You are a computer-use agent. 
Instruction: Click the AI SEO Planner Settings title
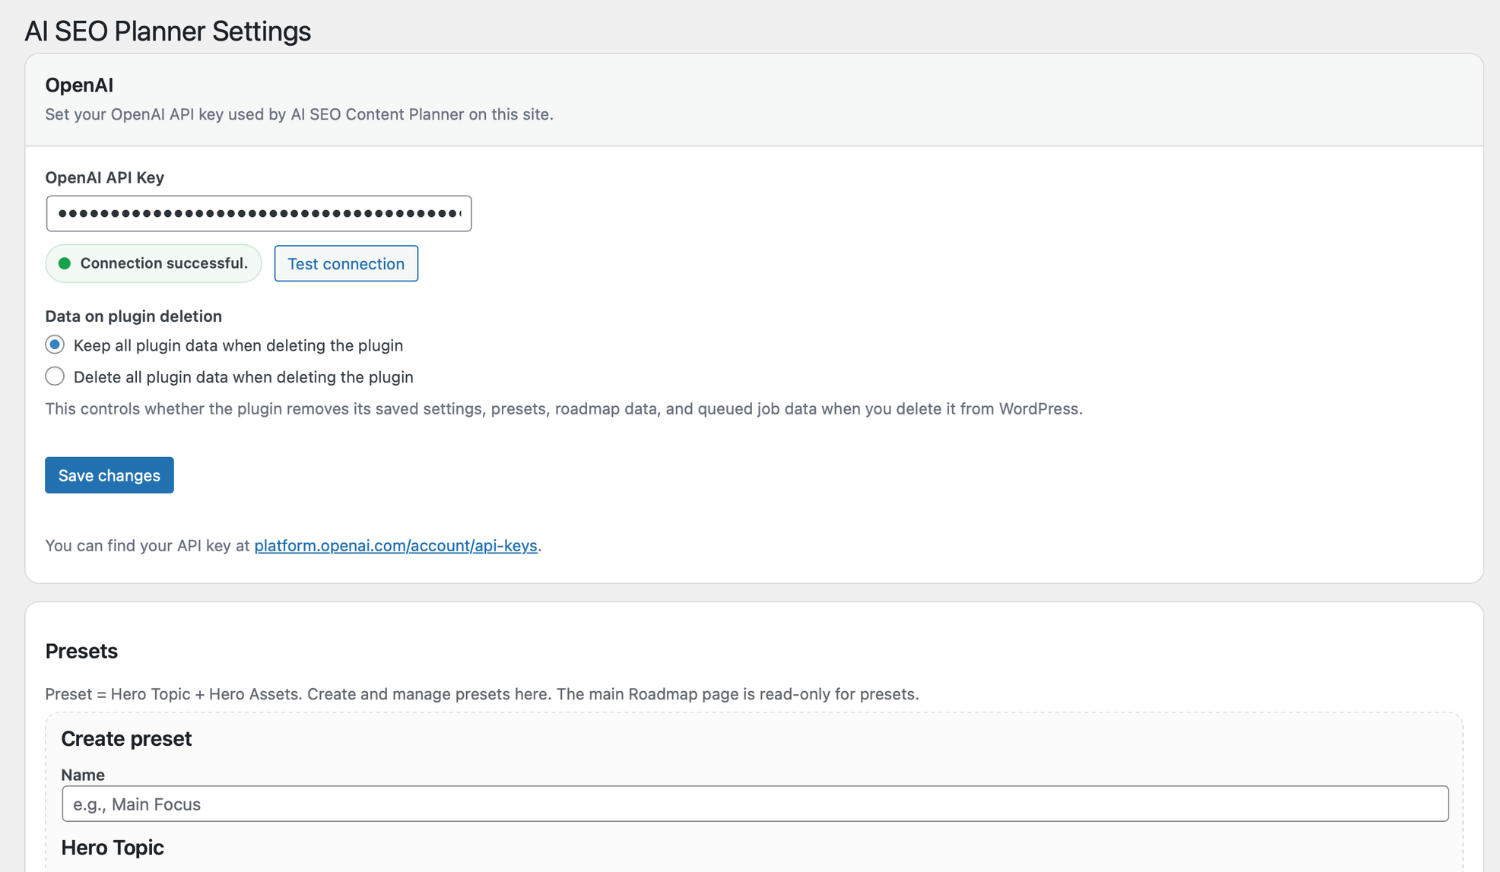tap(168, 32)
